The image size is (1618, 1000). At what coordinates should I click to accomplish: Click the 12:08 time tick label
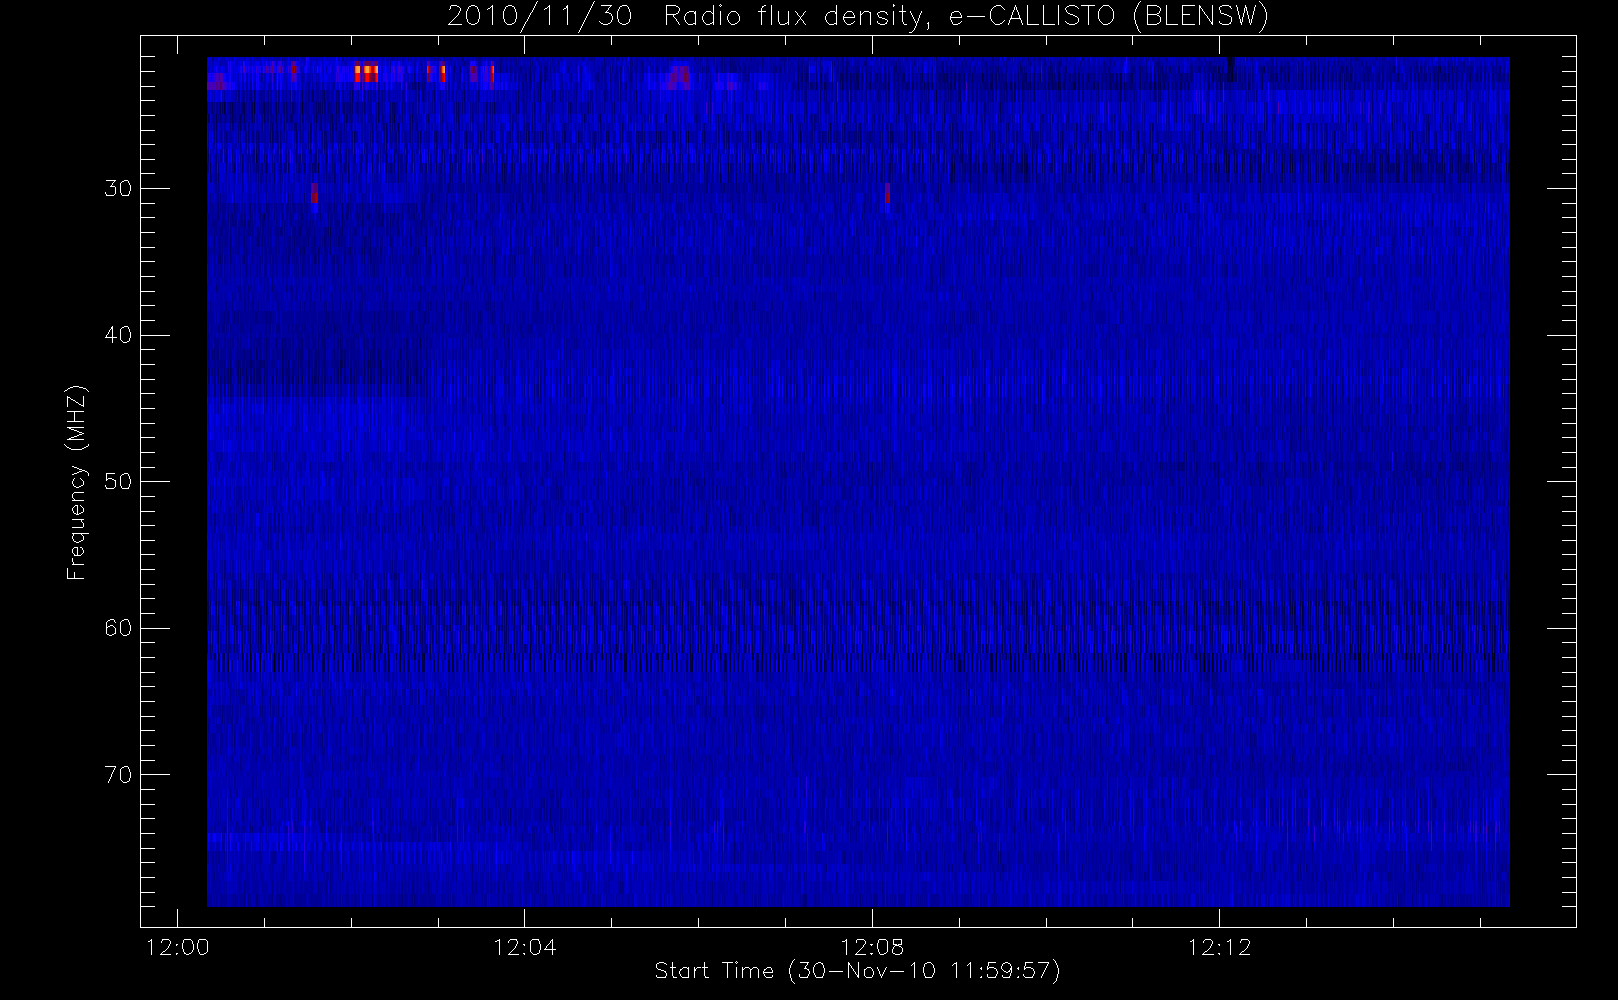tap(872, 947)
